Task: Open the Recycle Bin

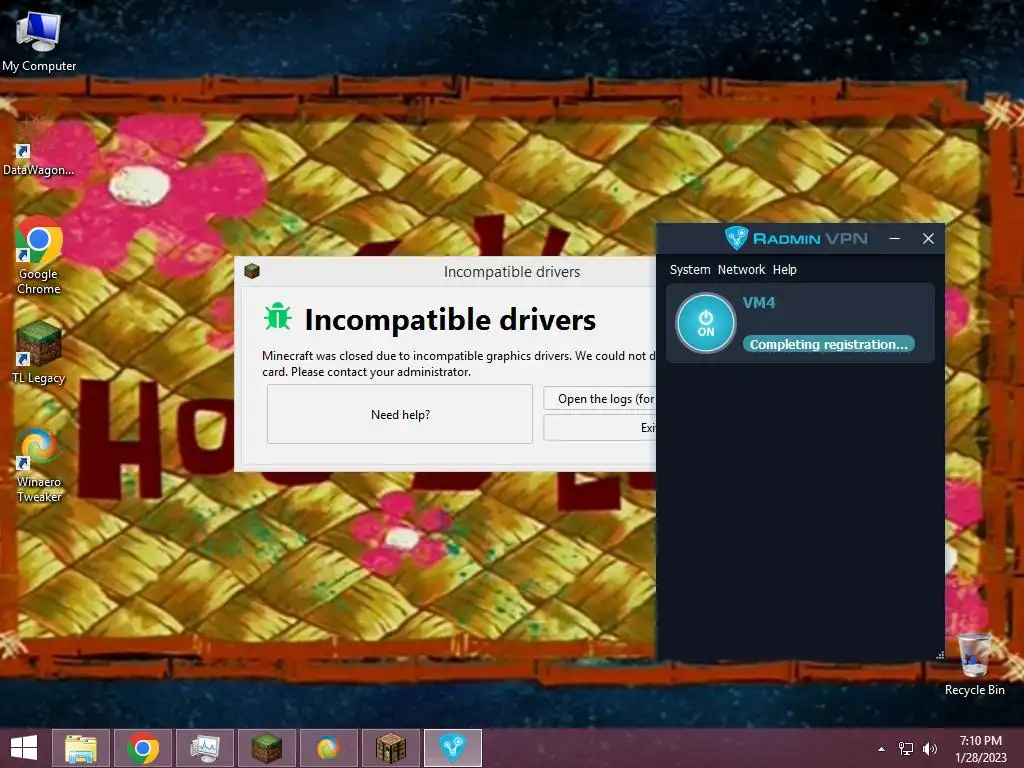Action: tap(974, 664)
